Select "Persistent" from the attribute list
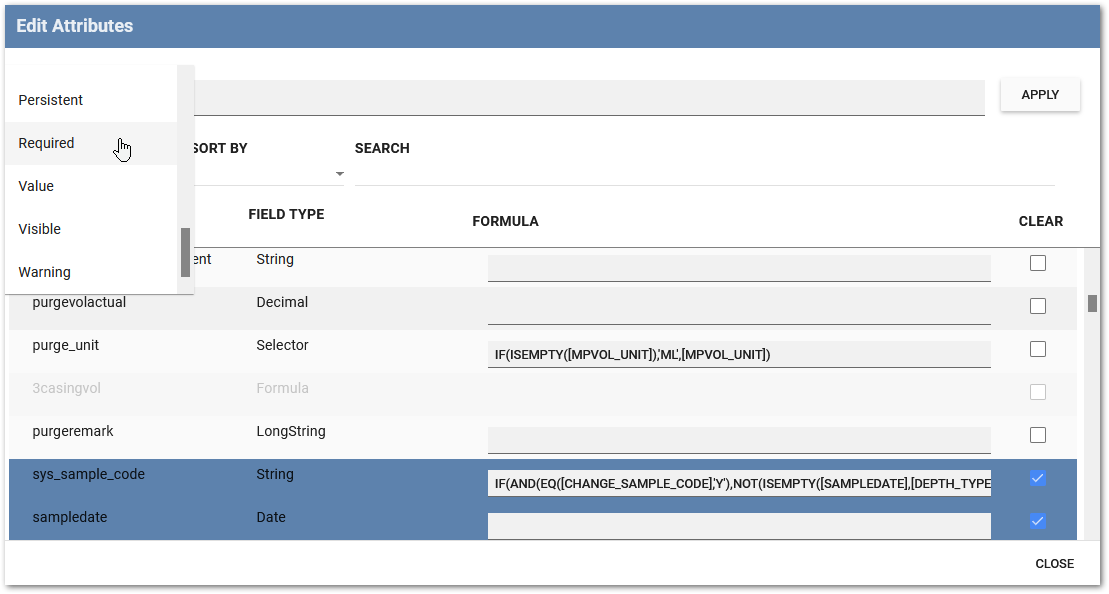This screenshot has width=1109, height=594. pos(50,100)
